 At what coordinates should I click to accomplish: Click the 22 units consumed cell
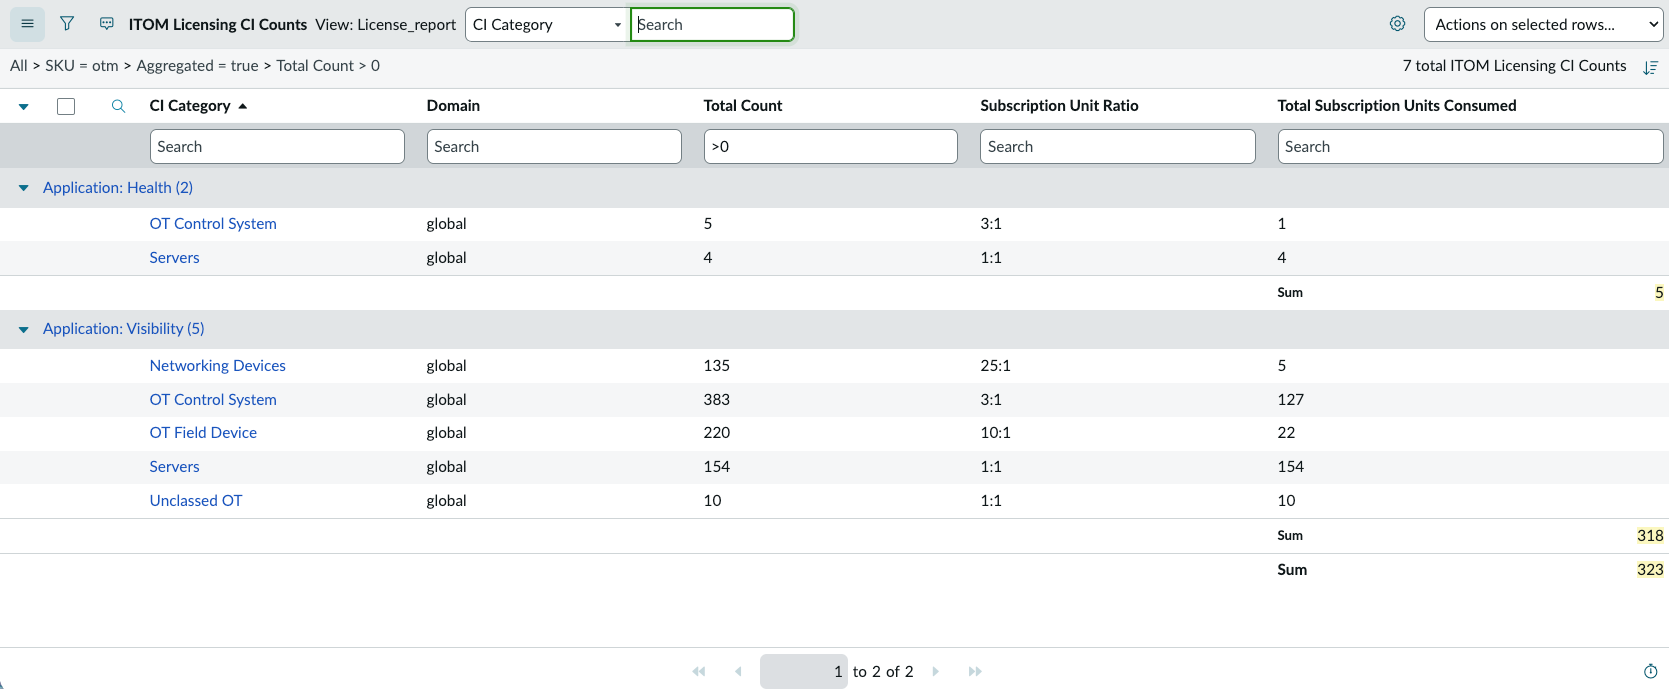click(1286, 433)
